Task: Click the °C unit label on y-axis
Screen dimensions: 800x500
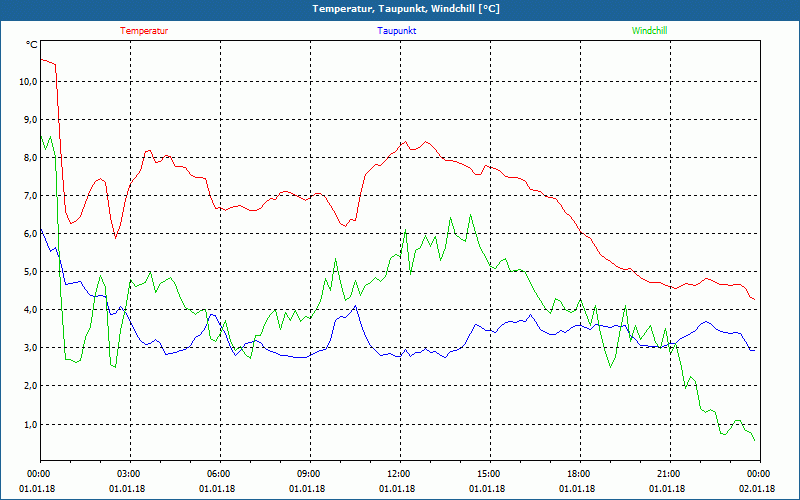Action: click(x=32, y=45)
